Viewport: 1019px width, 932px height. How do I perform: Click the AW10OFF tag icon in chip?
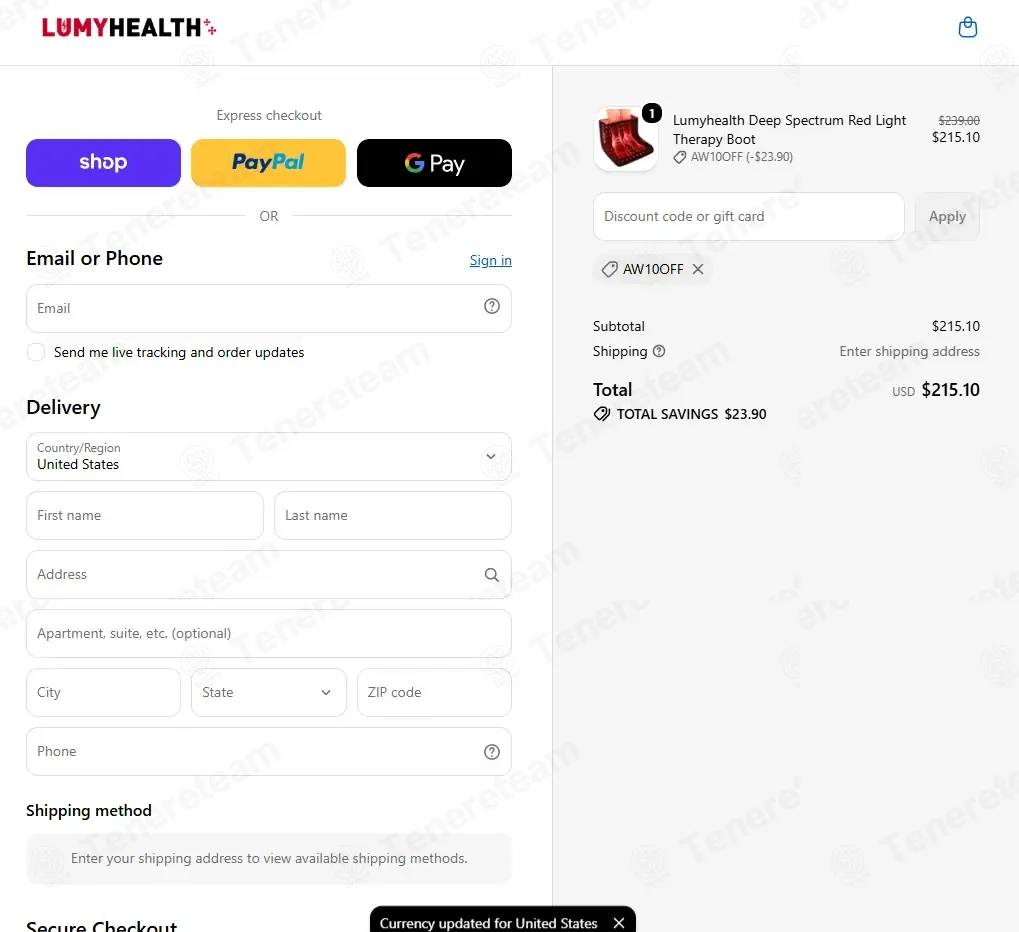click(x=609, y=269)
